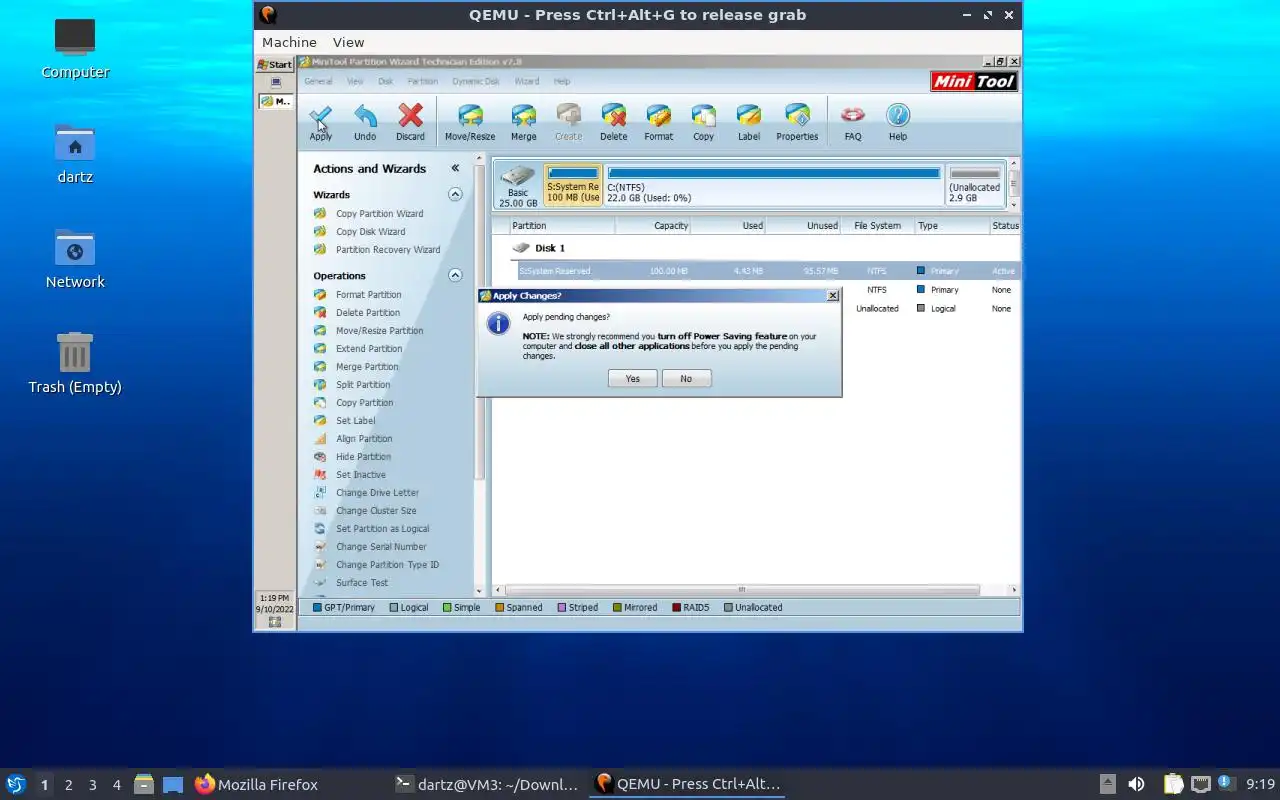Image resolution: width=1280 pixels, height=800 pixels.
Task: Switch to the dartz@VM3 terminal task
Action: (487, 785)
